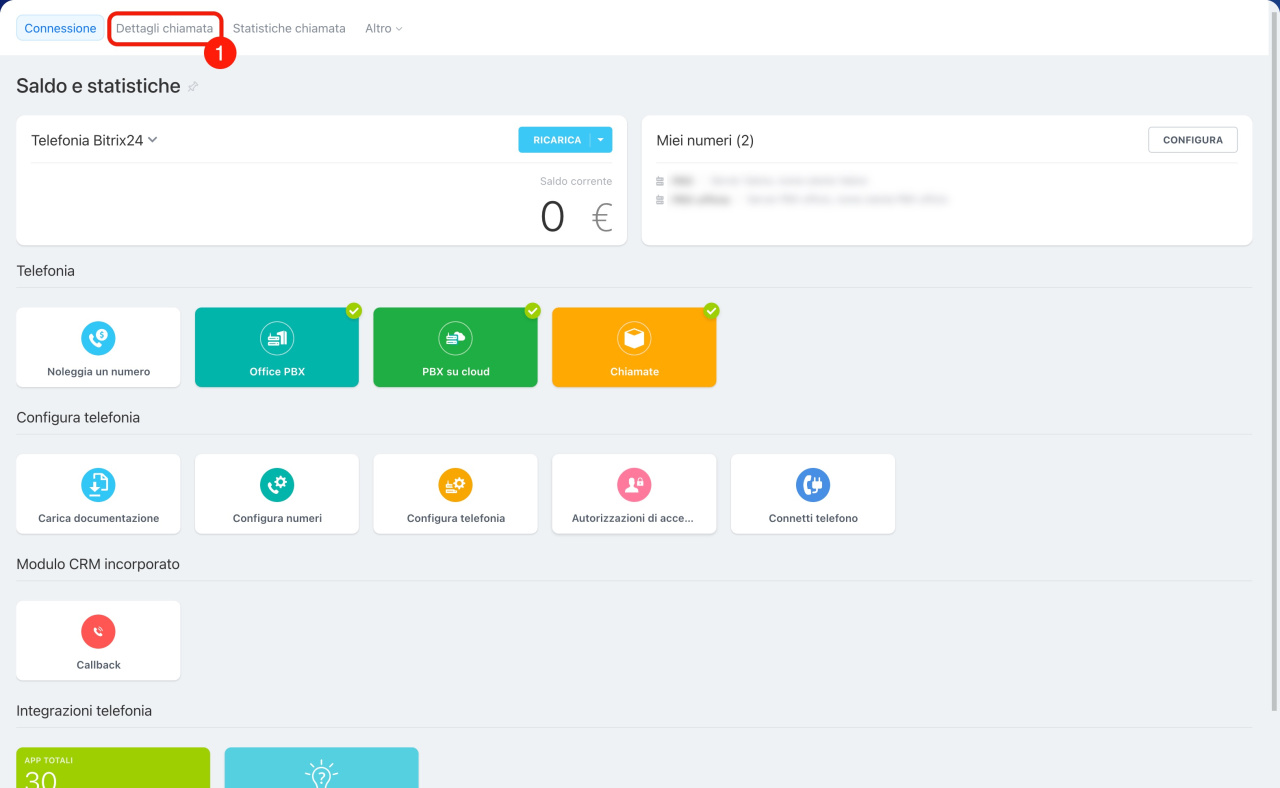Open the Carica documentazione icon
Screen dimensions: 1280x788
tap(98, 485)
